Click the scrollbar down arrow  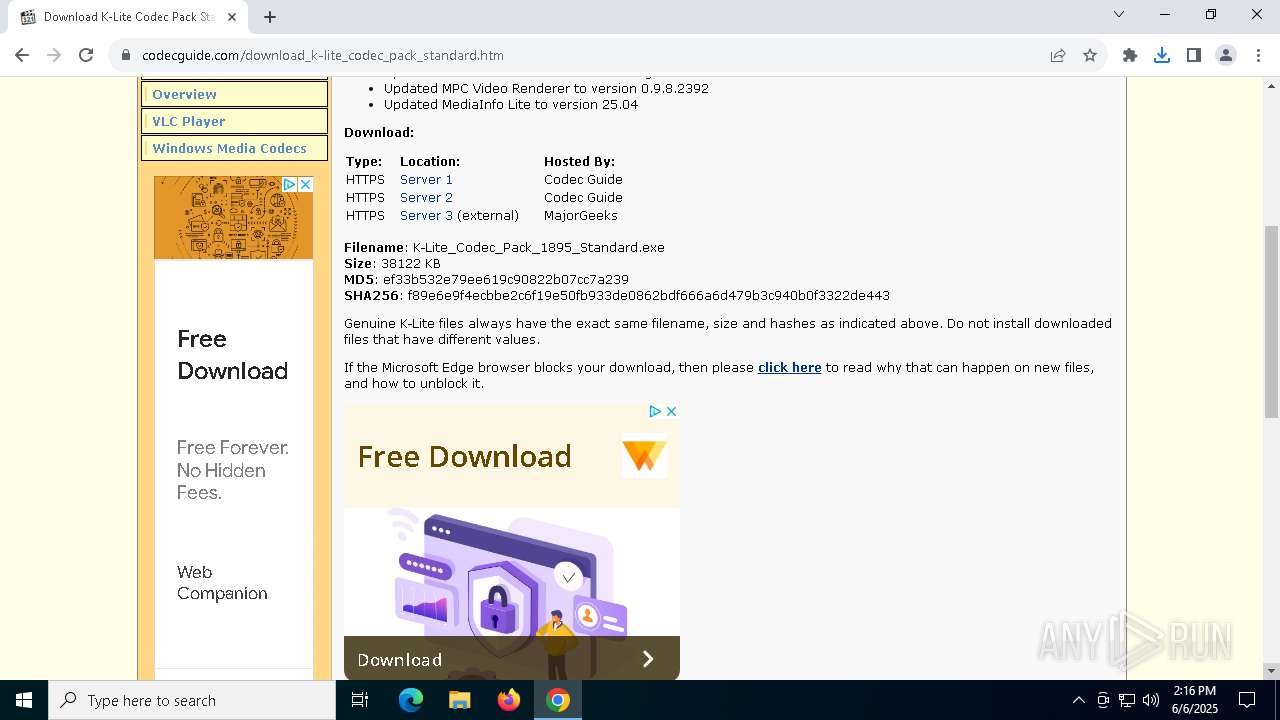tap(1271, 670)
